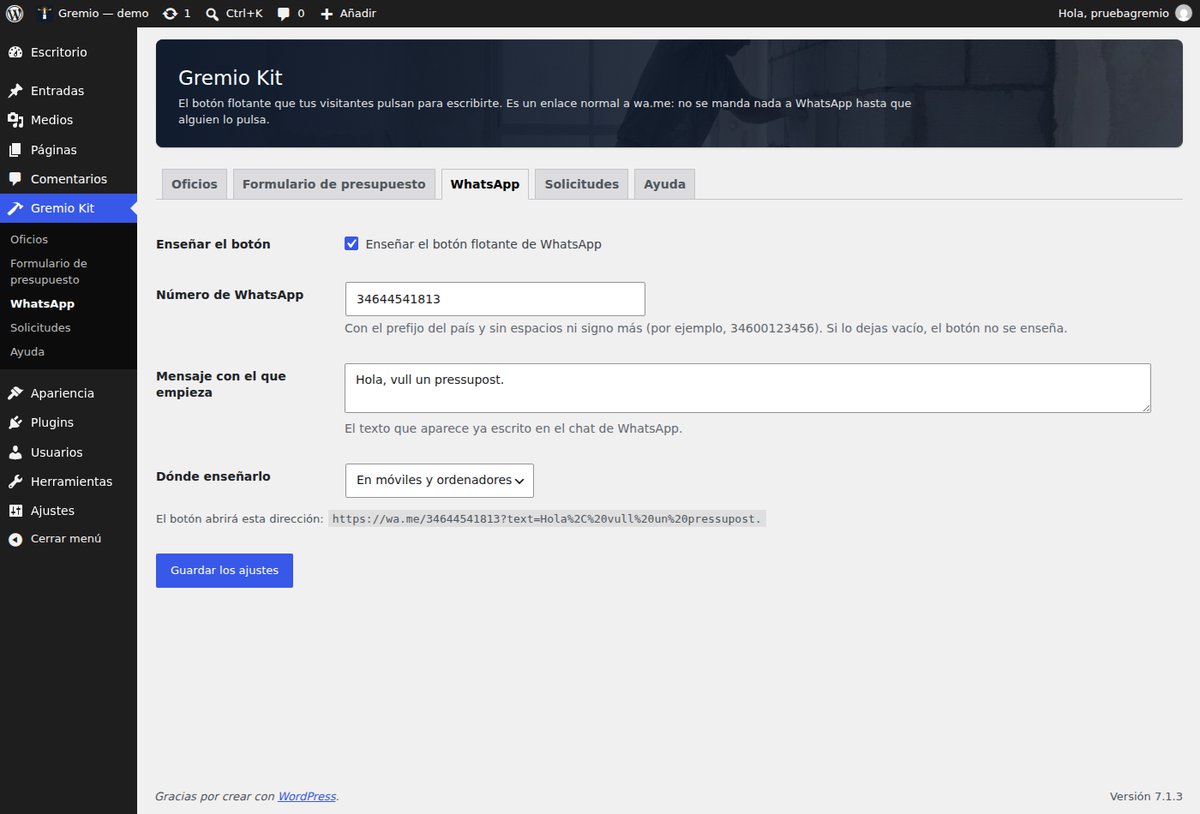Click the Páginas pages icon
1200x814 pixels.
coord(15,150)
